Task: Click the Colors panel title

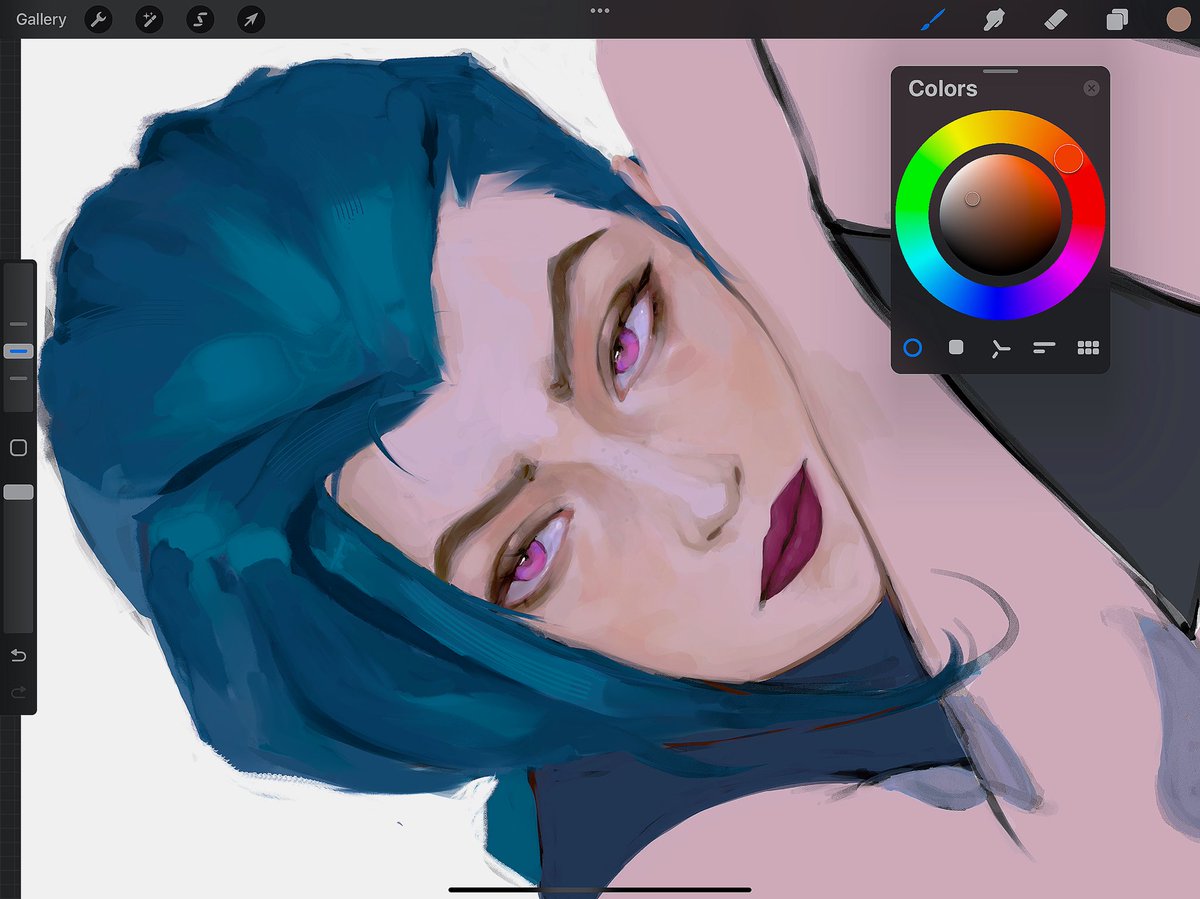Action: [x=942, y=88]
